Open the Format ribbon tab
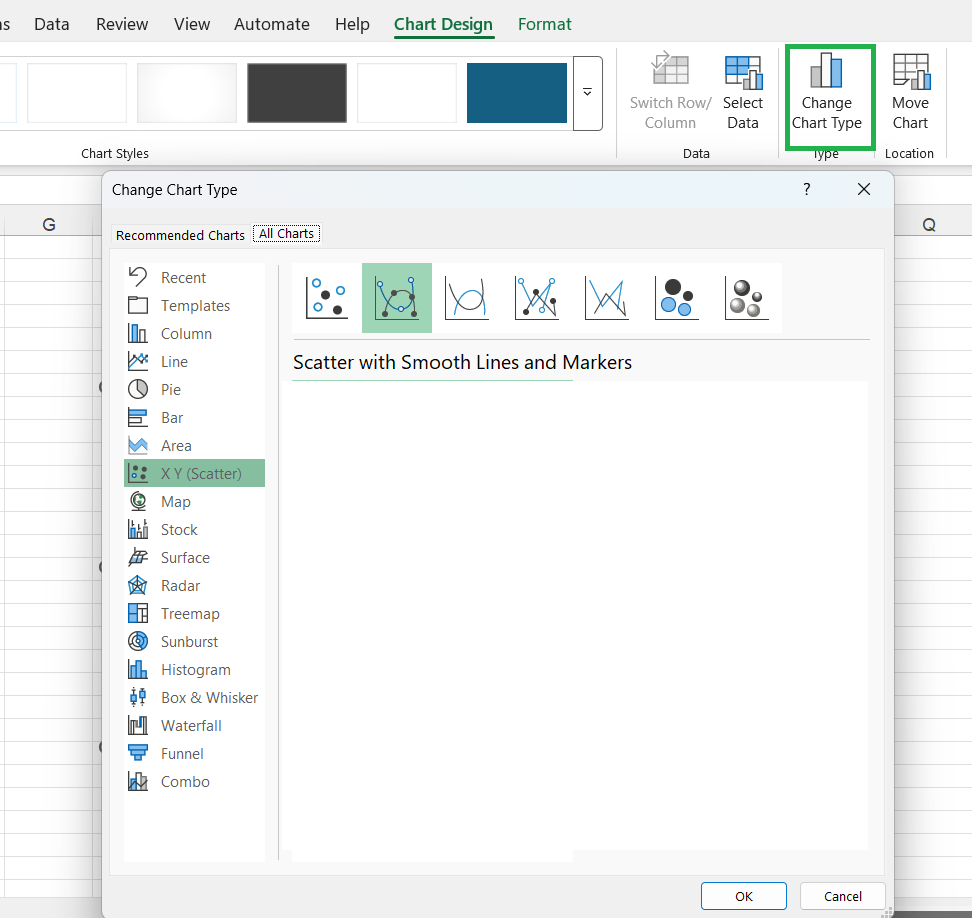The width and height of the screenshot is (972, 918). (x=544, y=24)
